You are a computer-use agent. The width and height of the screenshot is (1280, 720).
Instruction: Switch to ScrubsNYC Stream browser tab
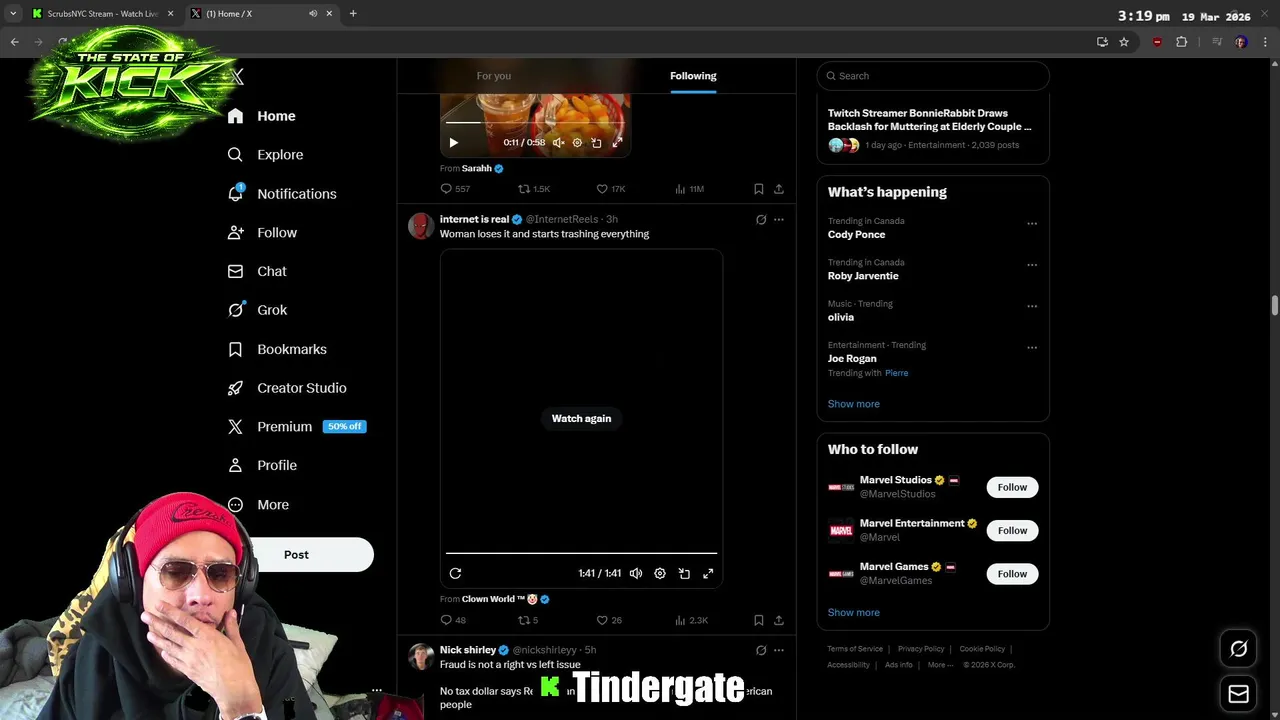pos(102,14)
